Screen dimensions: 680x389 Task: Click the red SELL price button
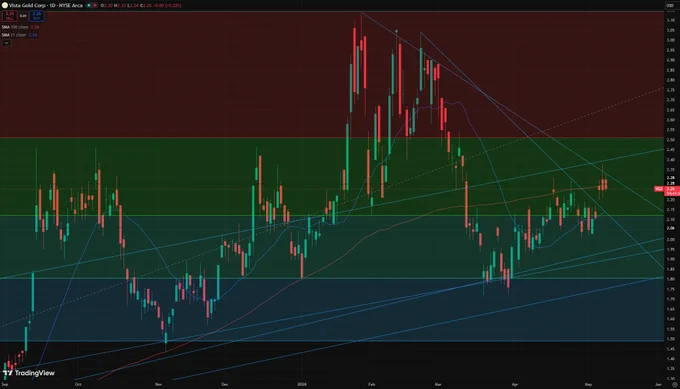[10, 16]
